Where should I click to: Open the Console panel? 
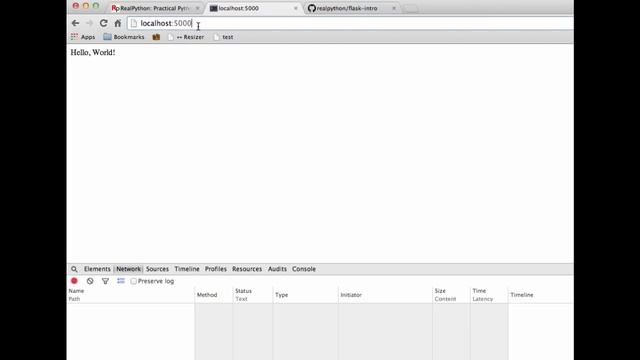304,269
